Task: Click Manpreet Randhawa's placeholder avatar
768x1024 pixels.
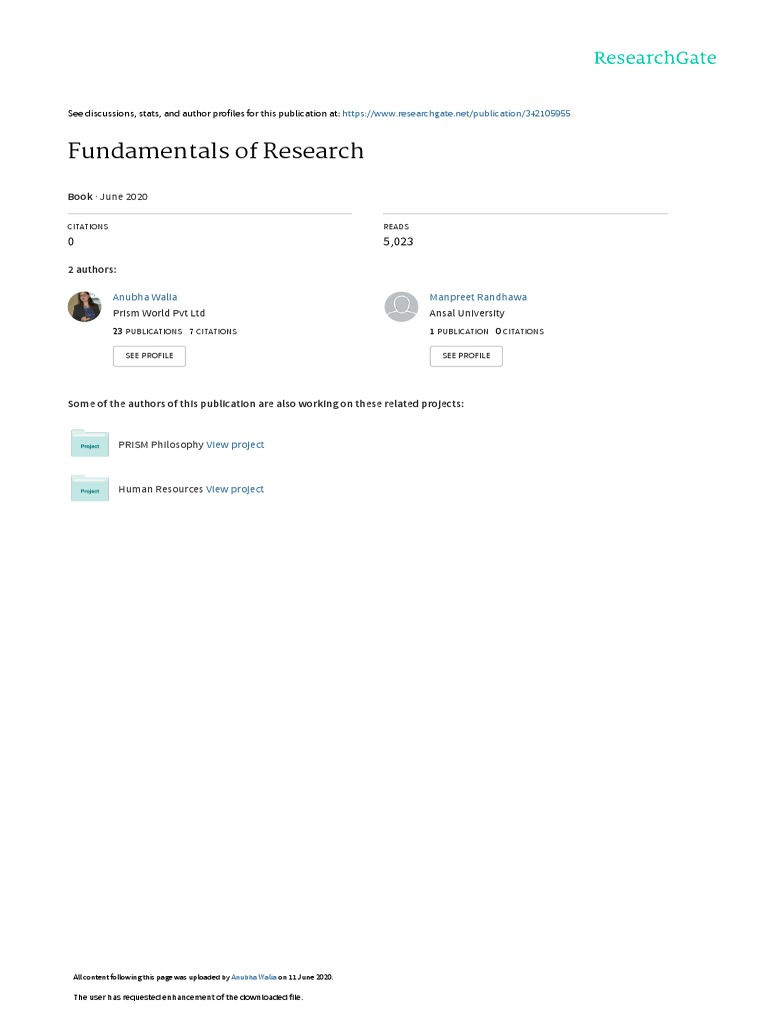Action: coord(401,307)
